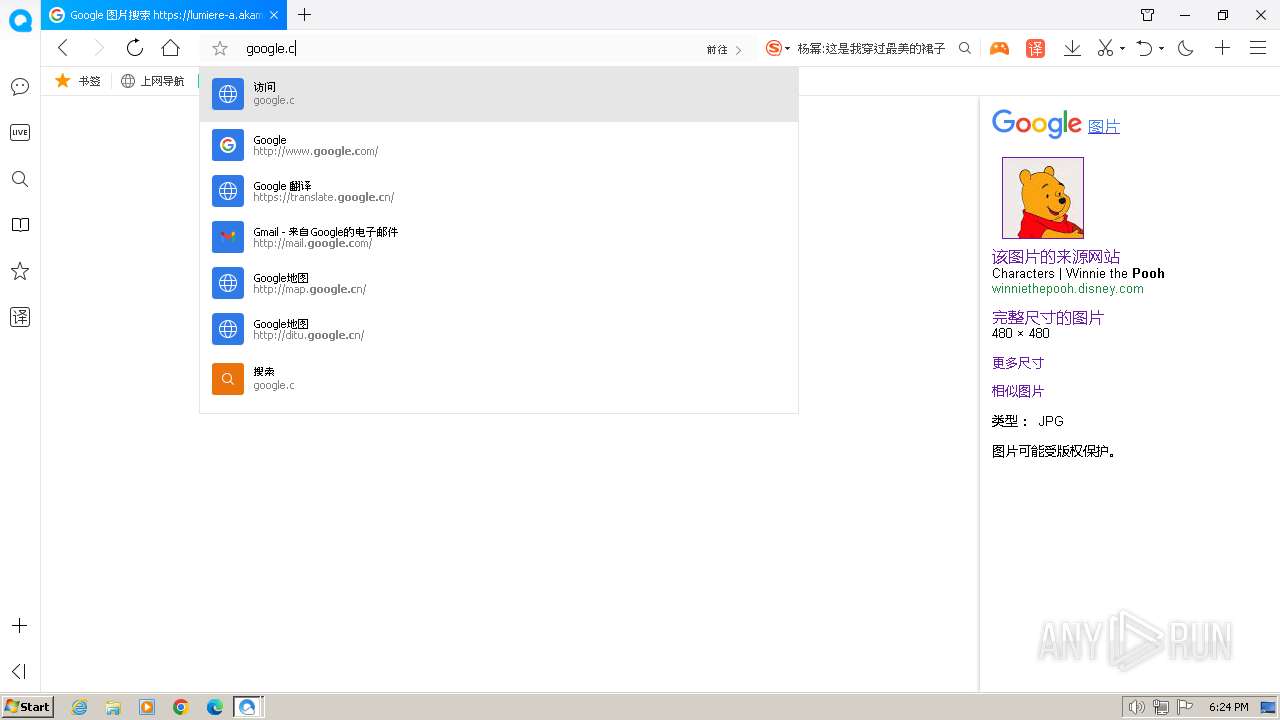This screenshot has width=1280, height=720.
Task: Click the browser logo icon
Action: [20, 20]
